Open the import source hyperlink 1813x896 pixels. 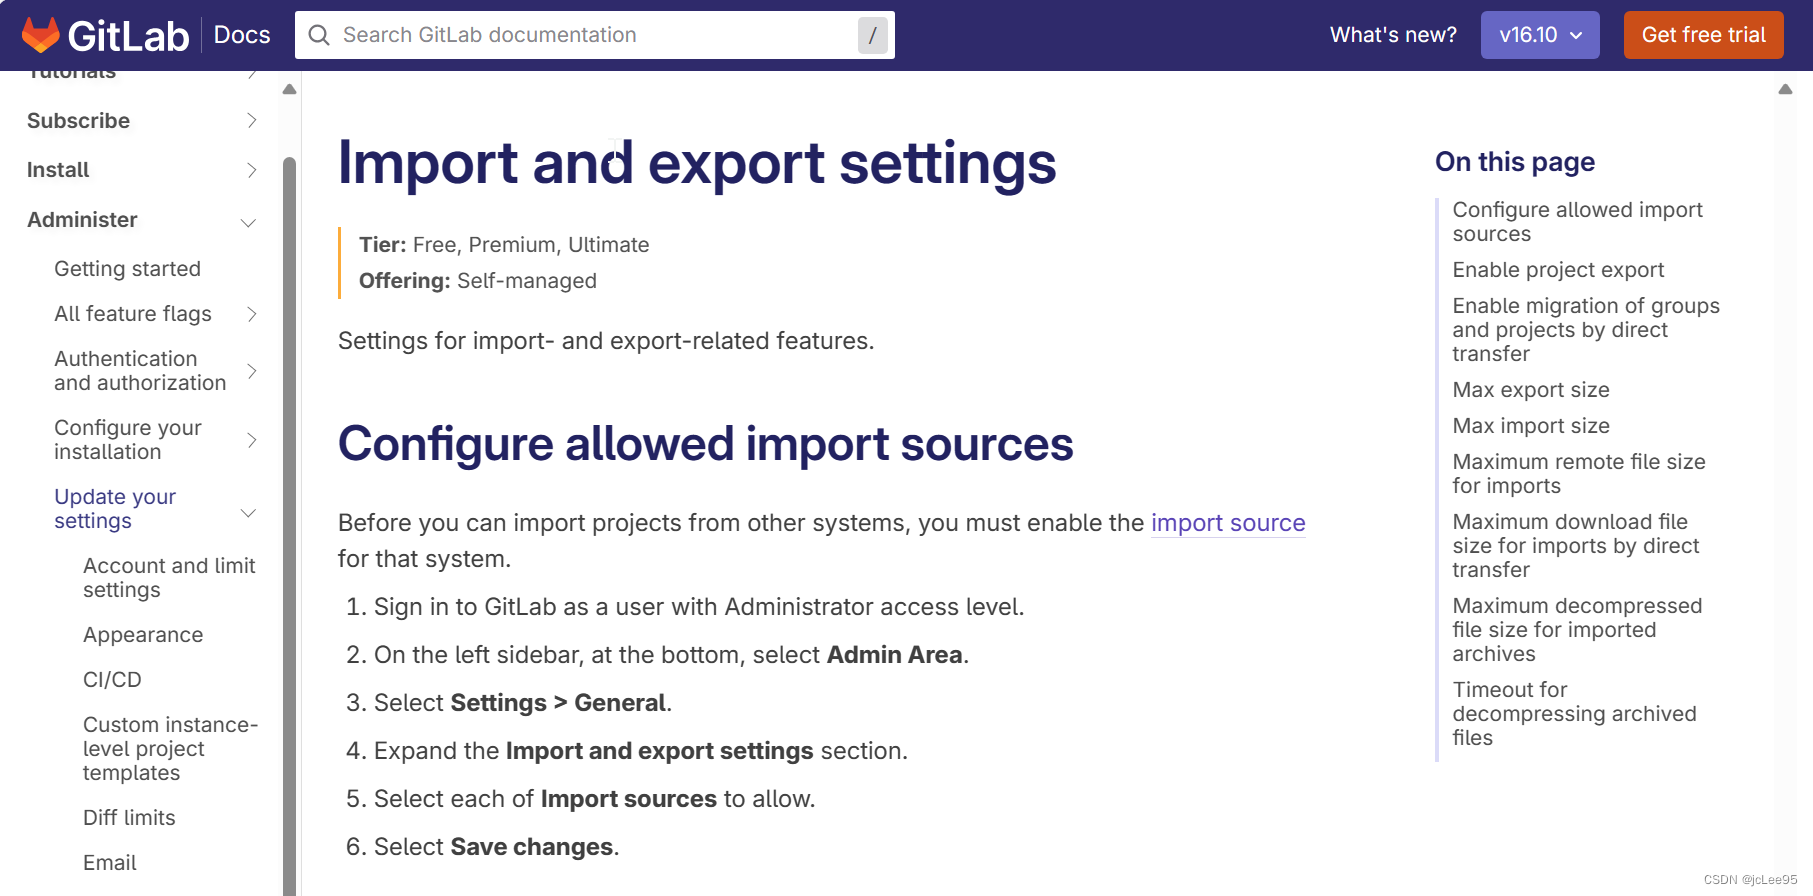tap(1227, 523)
